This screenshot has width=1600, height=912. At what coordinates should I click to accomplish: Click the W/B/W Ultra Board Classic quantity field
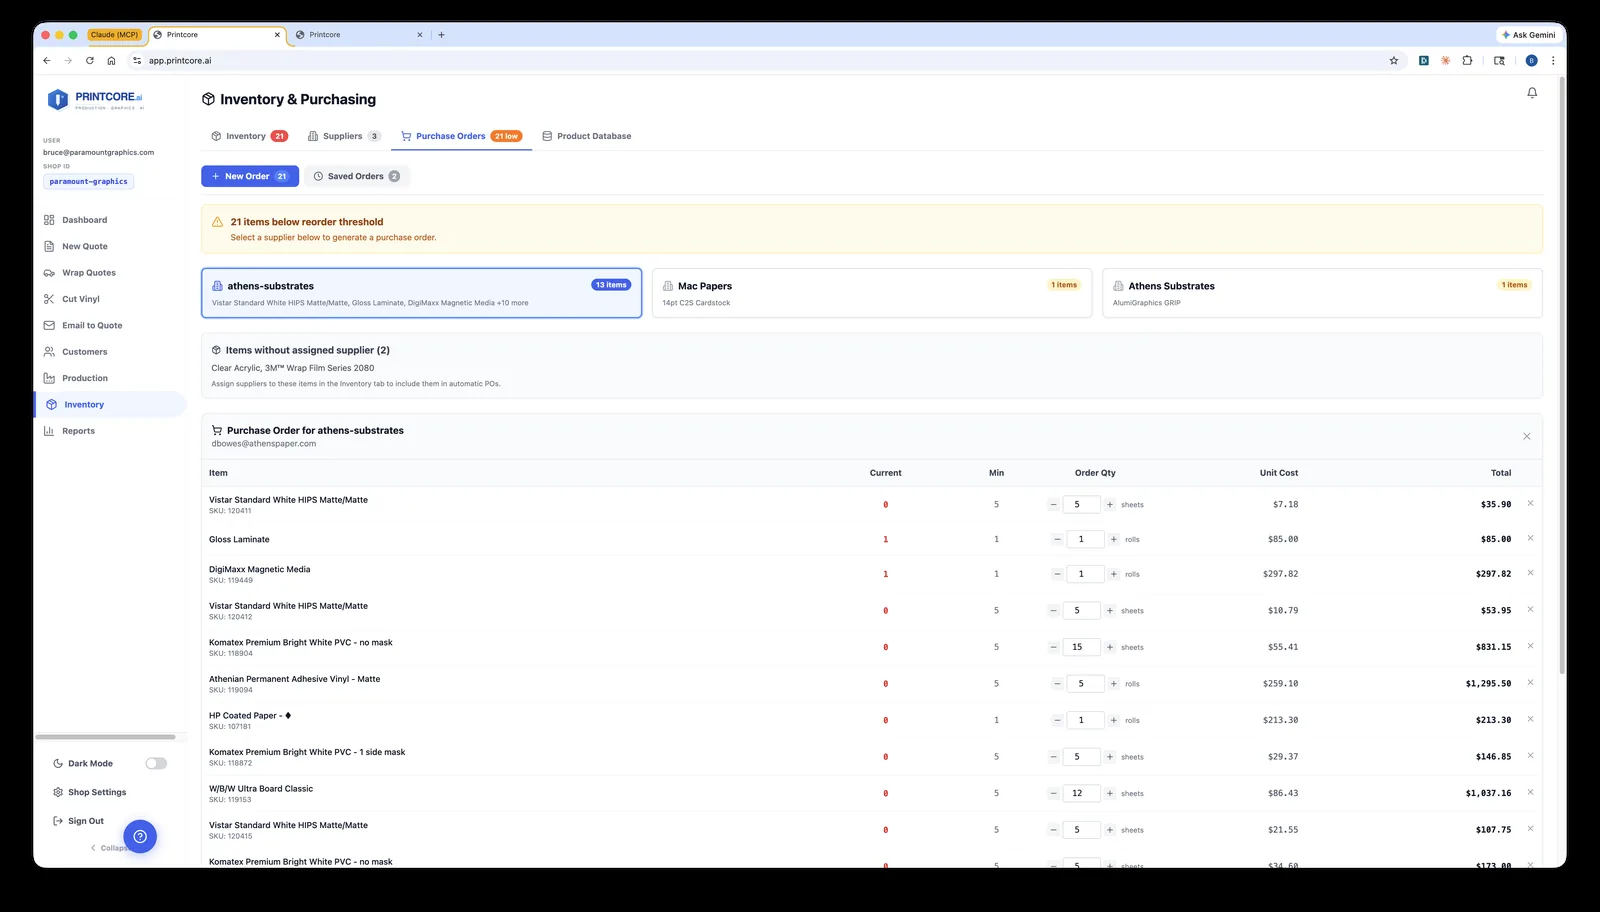(x=1081, y=793)
